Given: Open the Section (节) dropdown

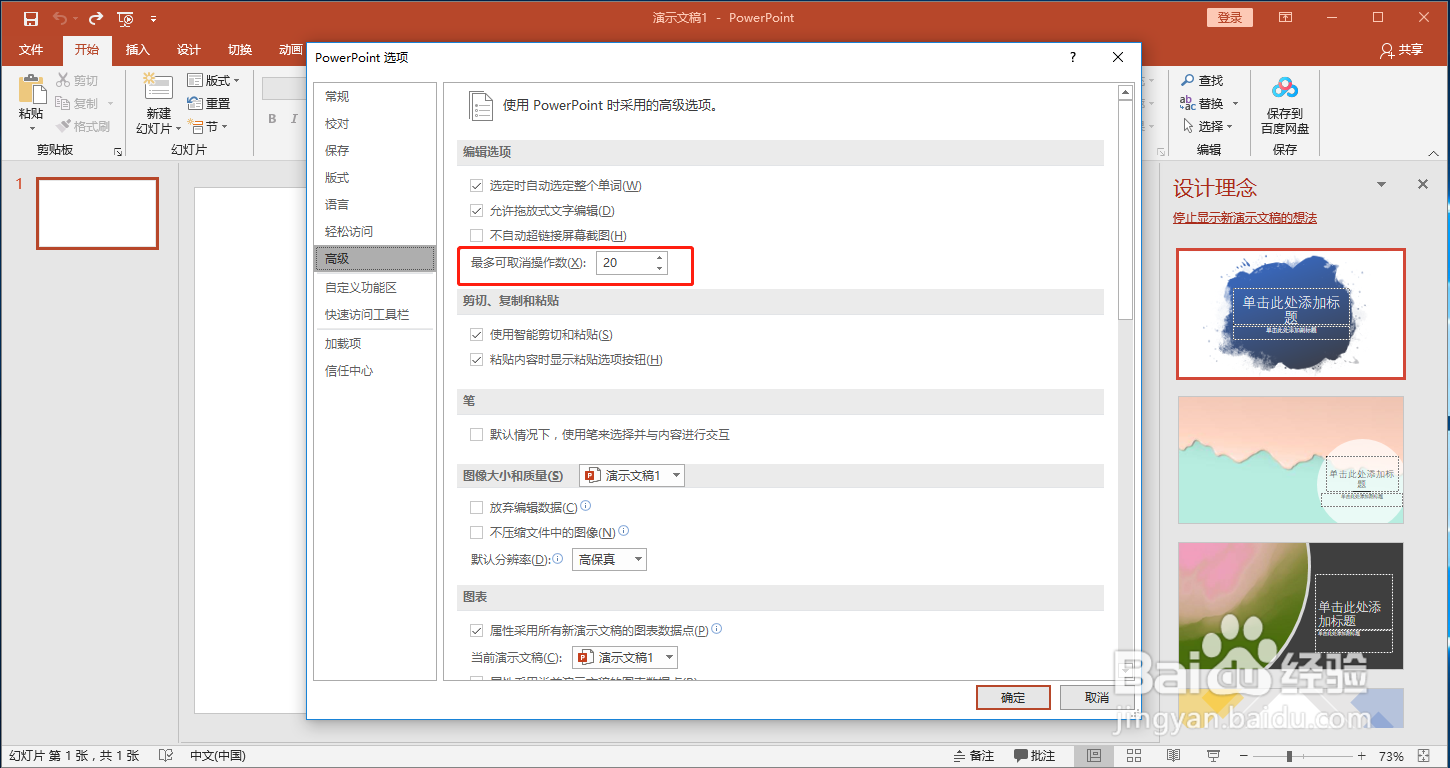Looking at the screenshot, I should pyautogui.click(x=208, y=127).
